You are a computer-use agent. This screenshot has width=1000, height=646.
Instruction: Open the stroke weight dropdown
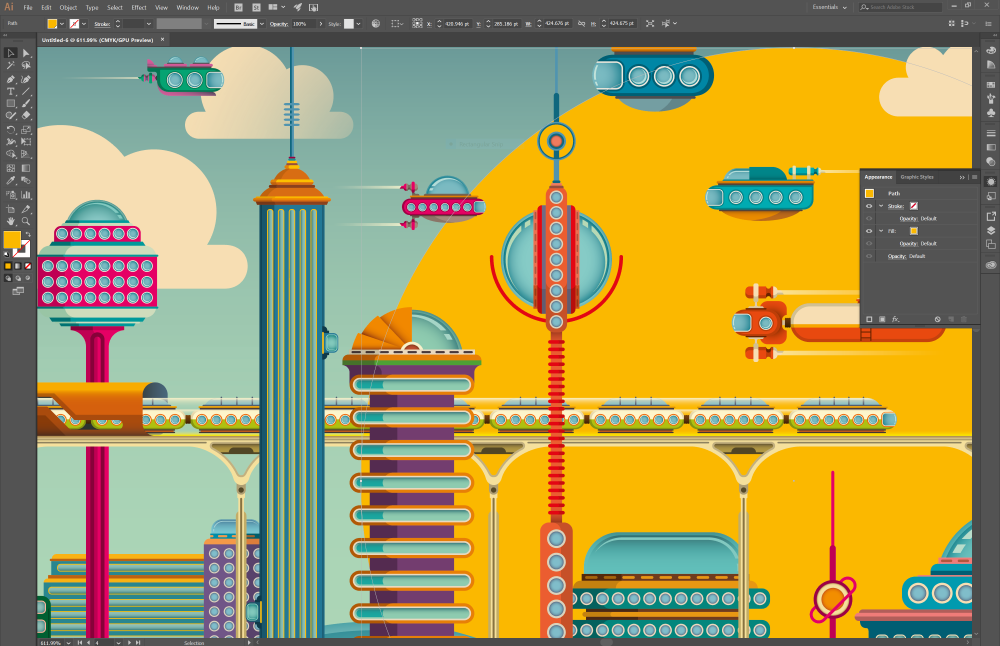149,24
